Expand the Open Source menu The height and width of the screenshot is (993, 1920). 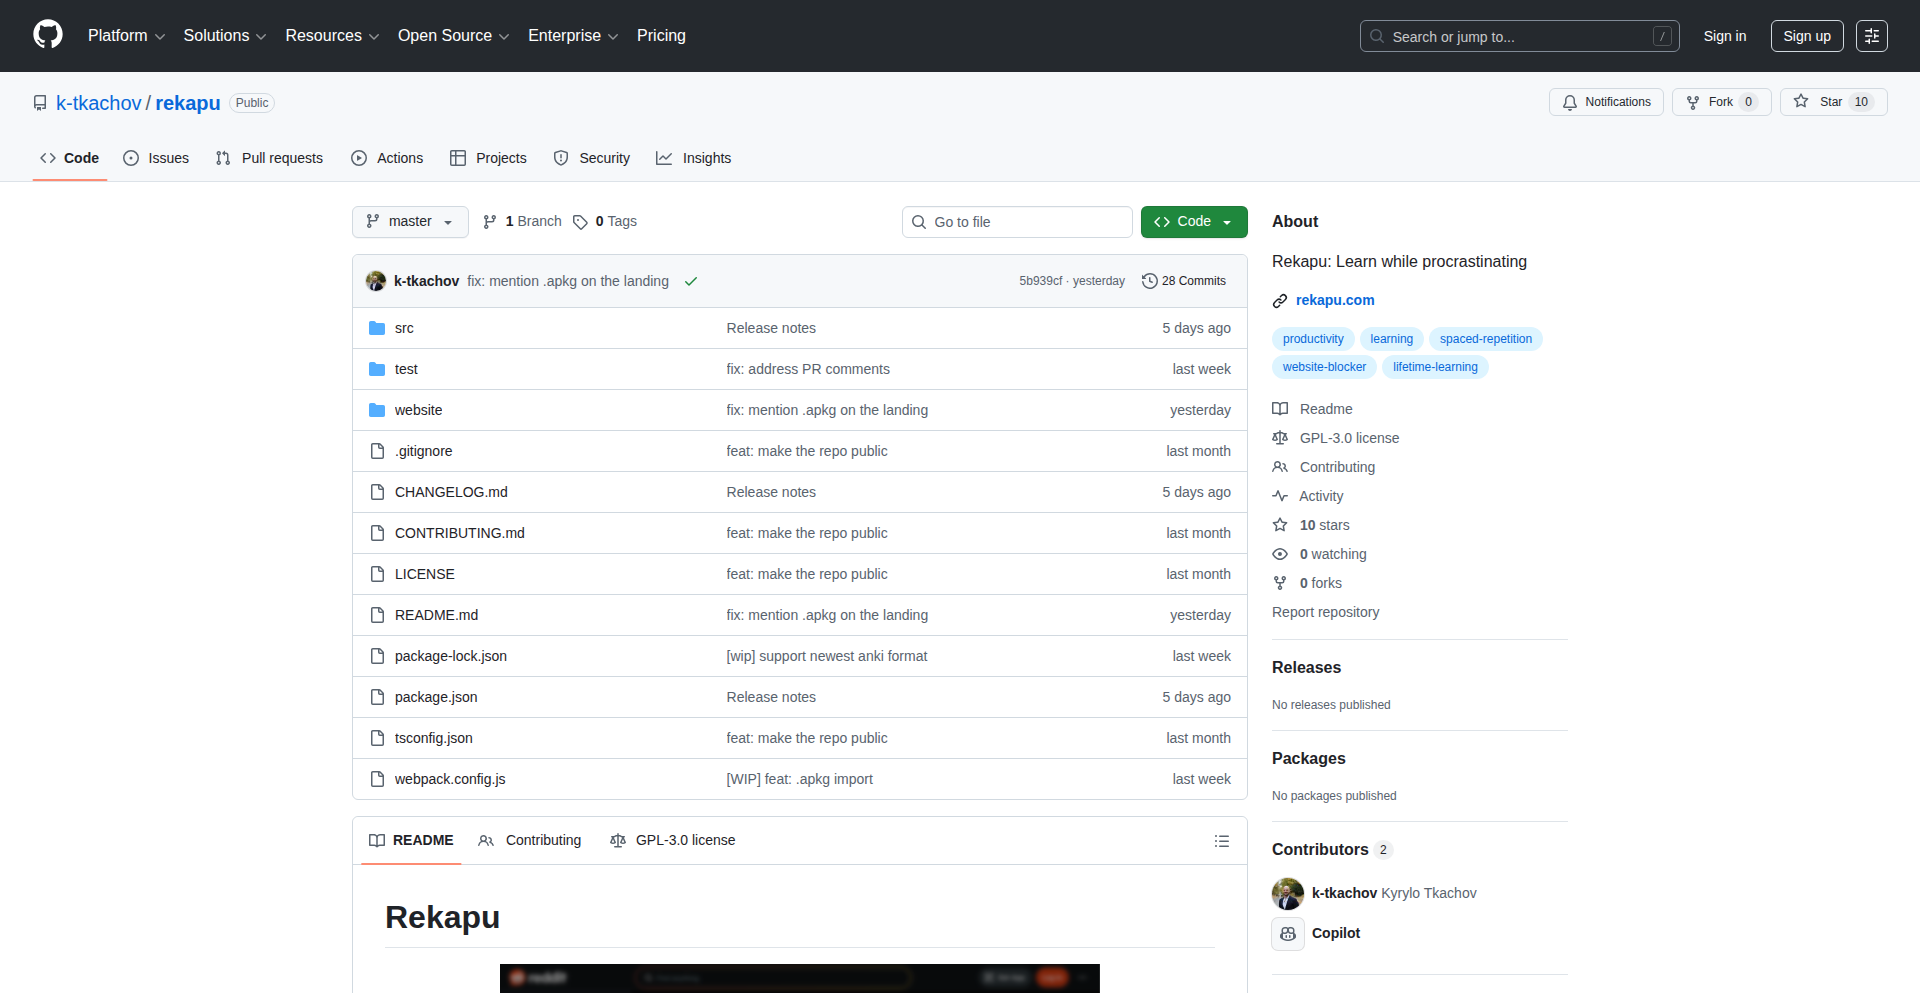click(x=453, y=36)
